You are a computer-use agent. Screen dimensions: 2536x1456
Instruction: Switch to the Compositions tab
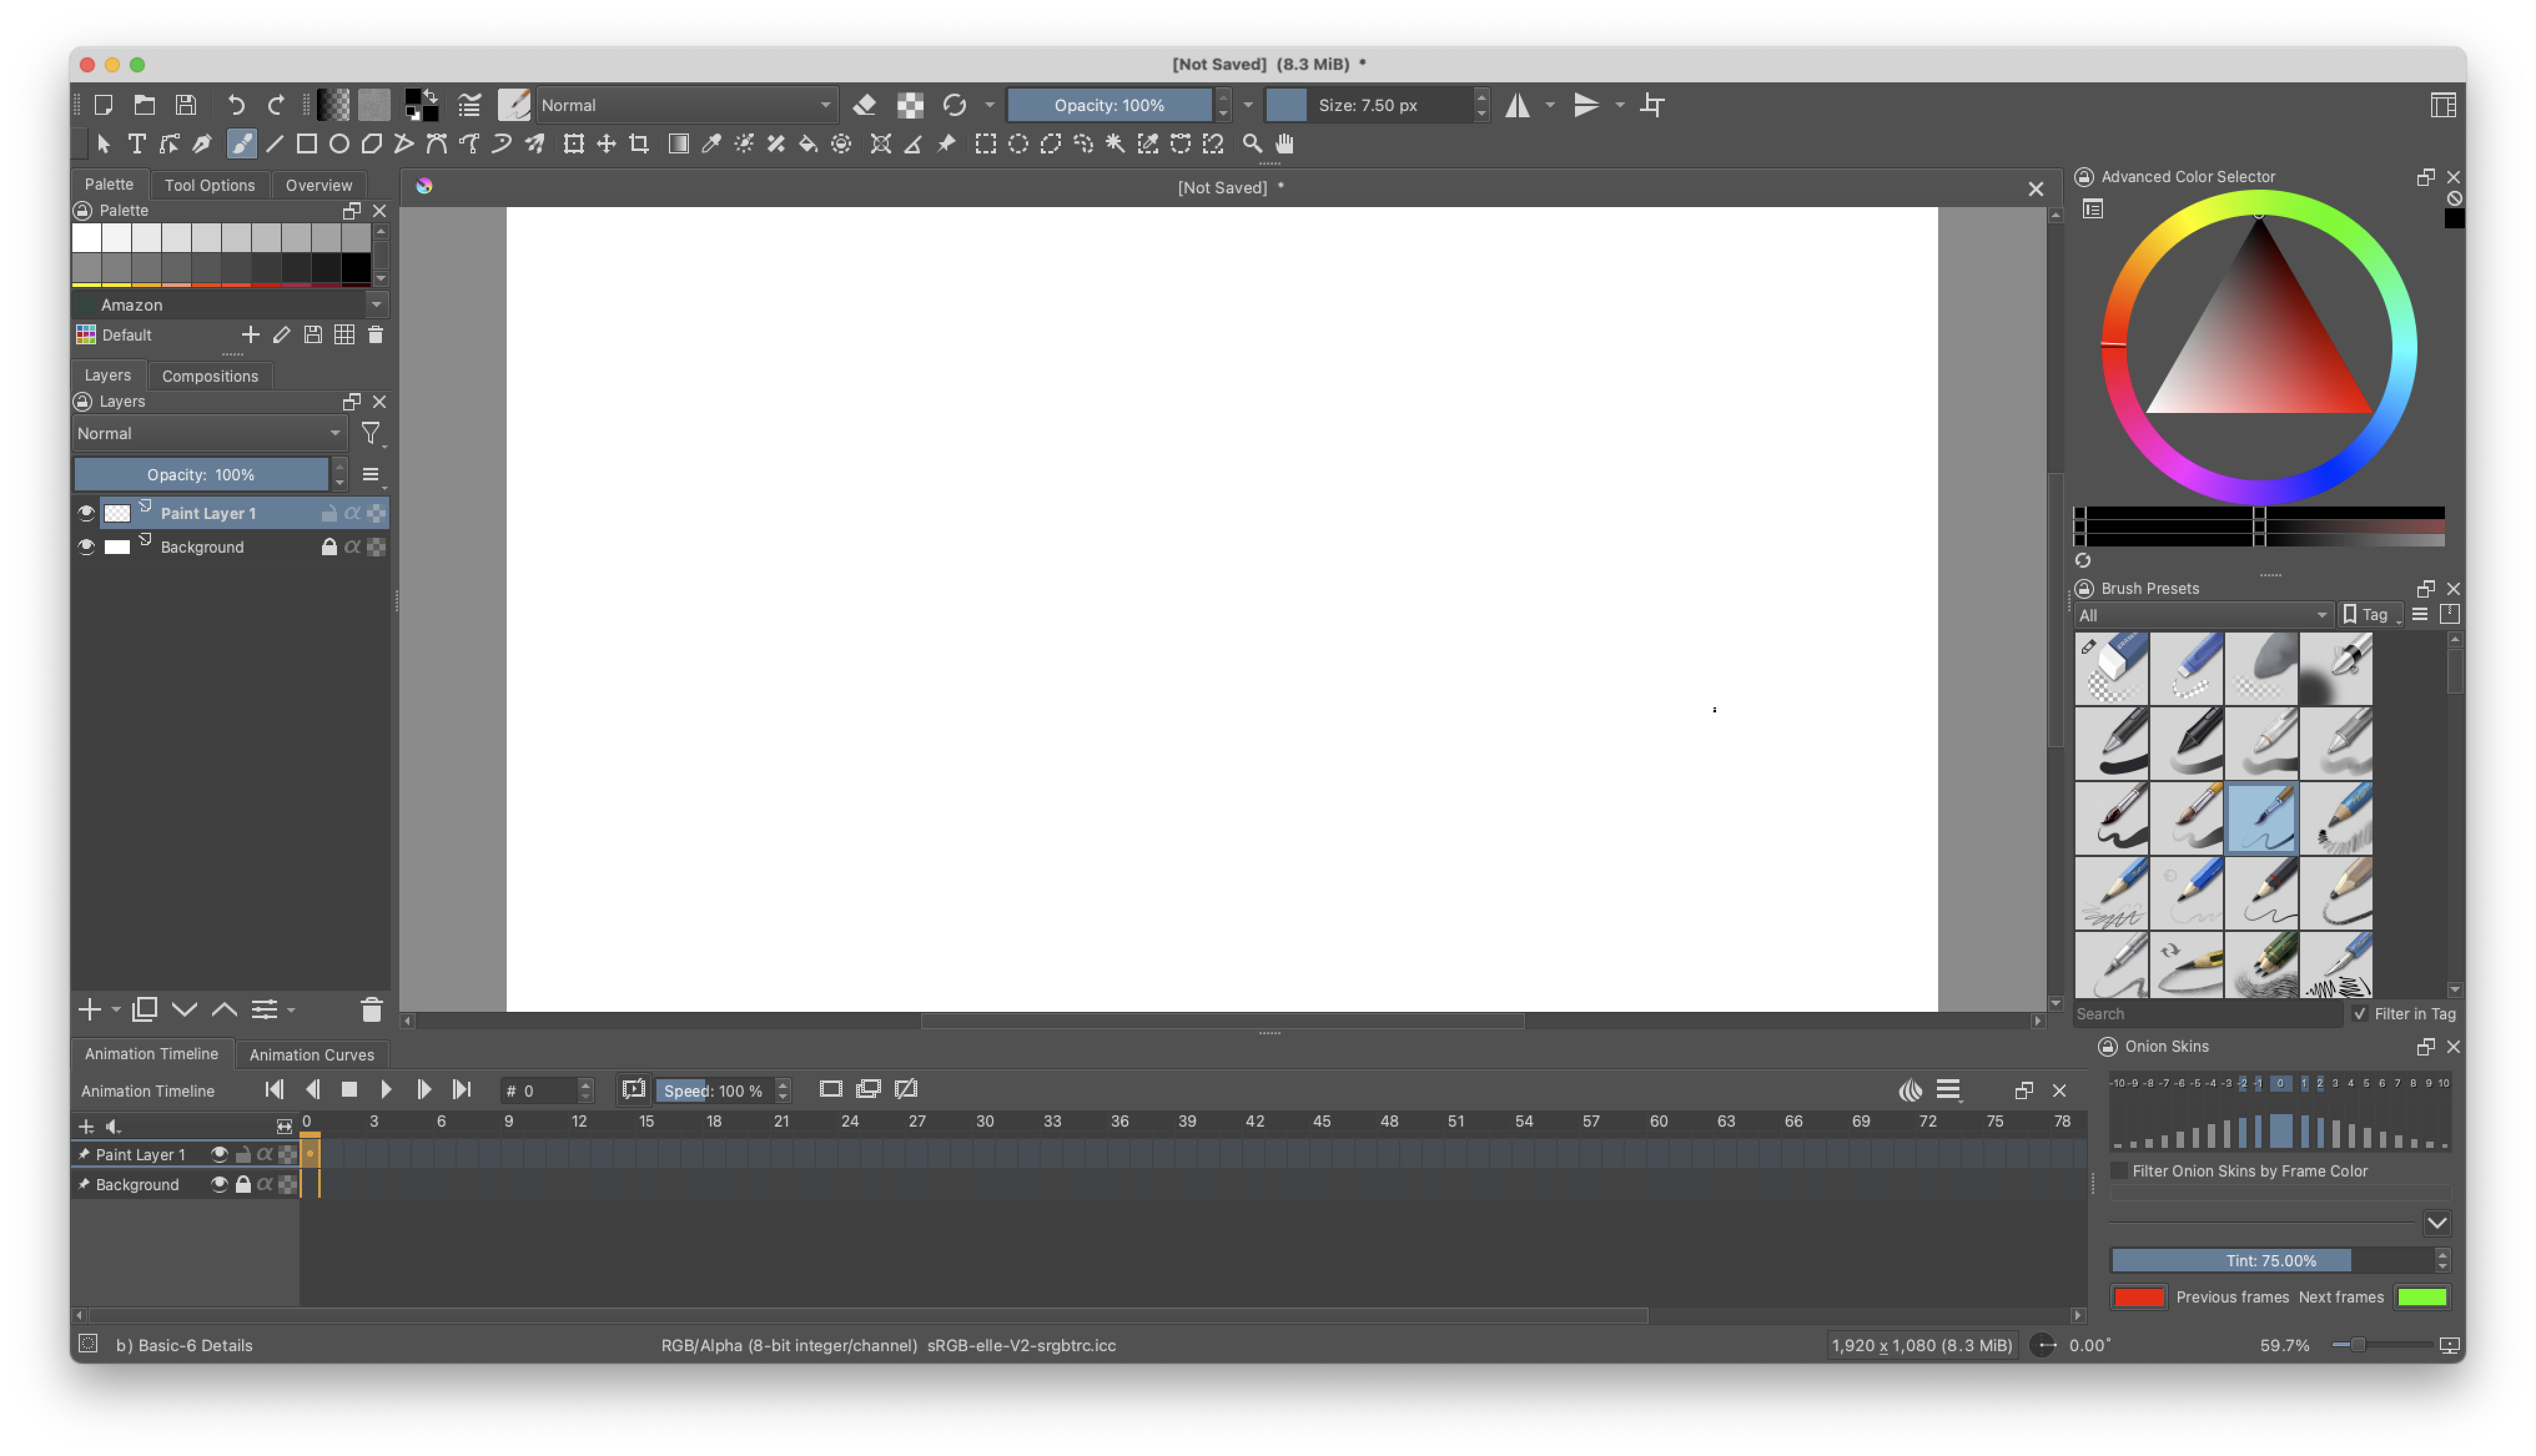click(210, 376)
